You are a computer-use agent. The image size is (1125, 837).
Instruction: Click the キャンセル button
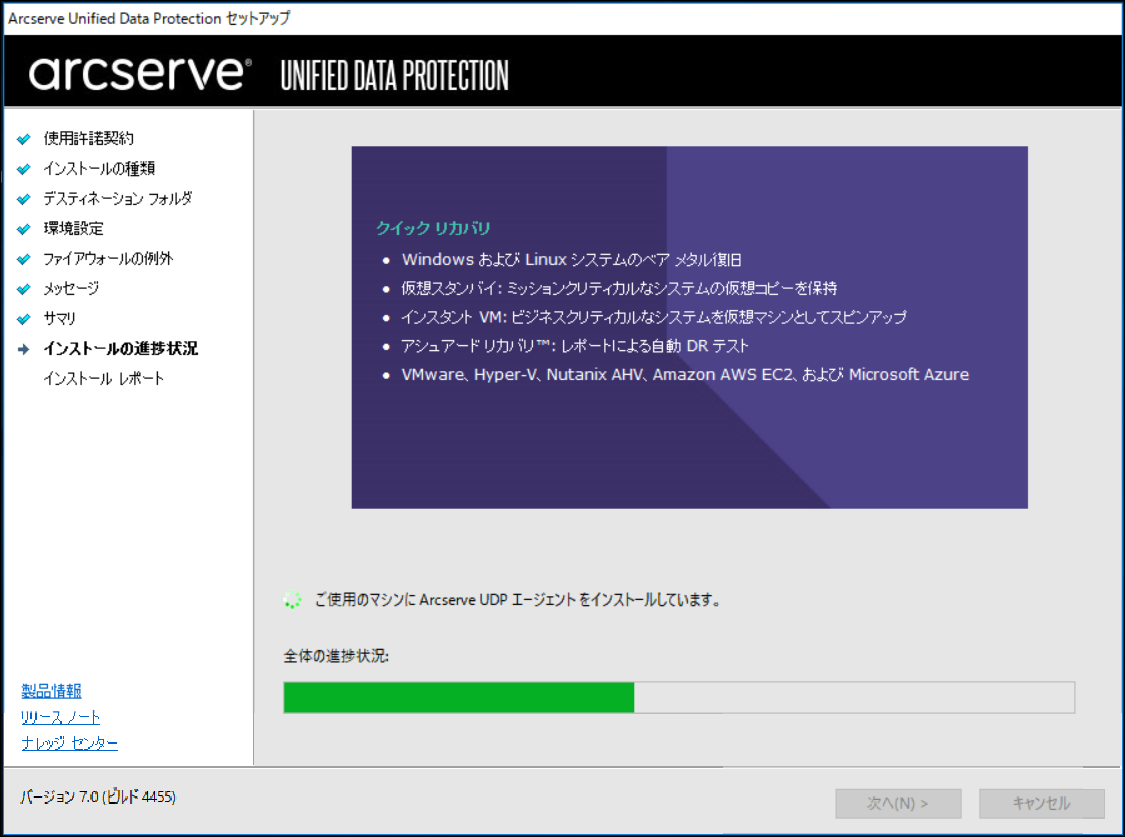pos(1041,803)
